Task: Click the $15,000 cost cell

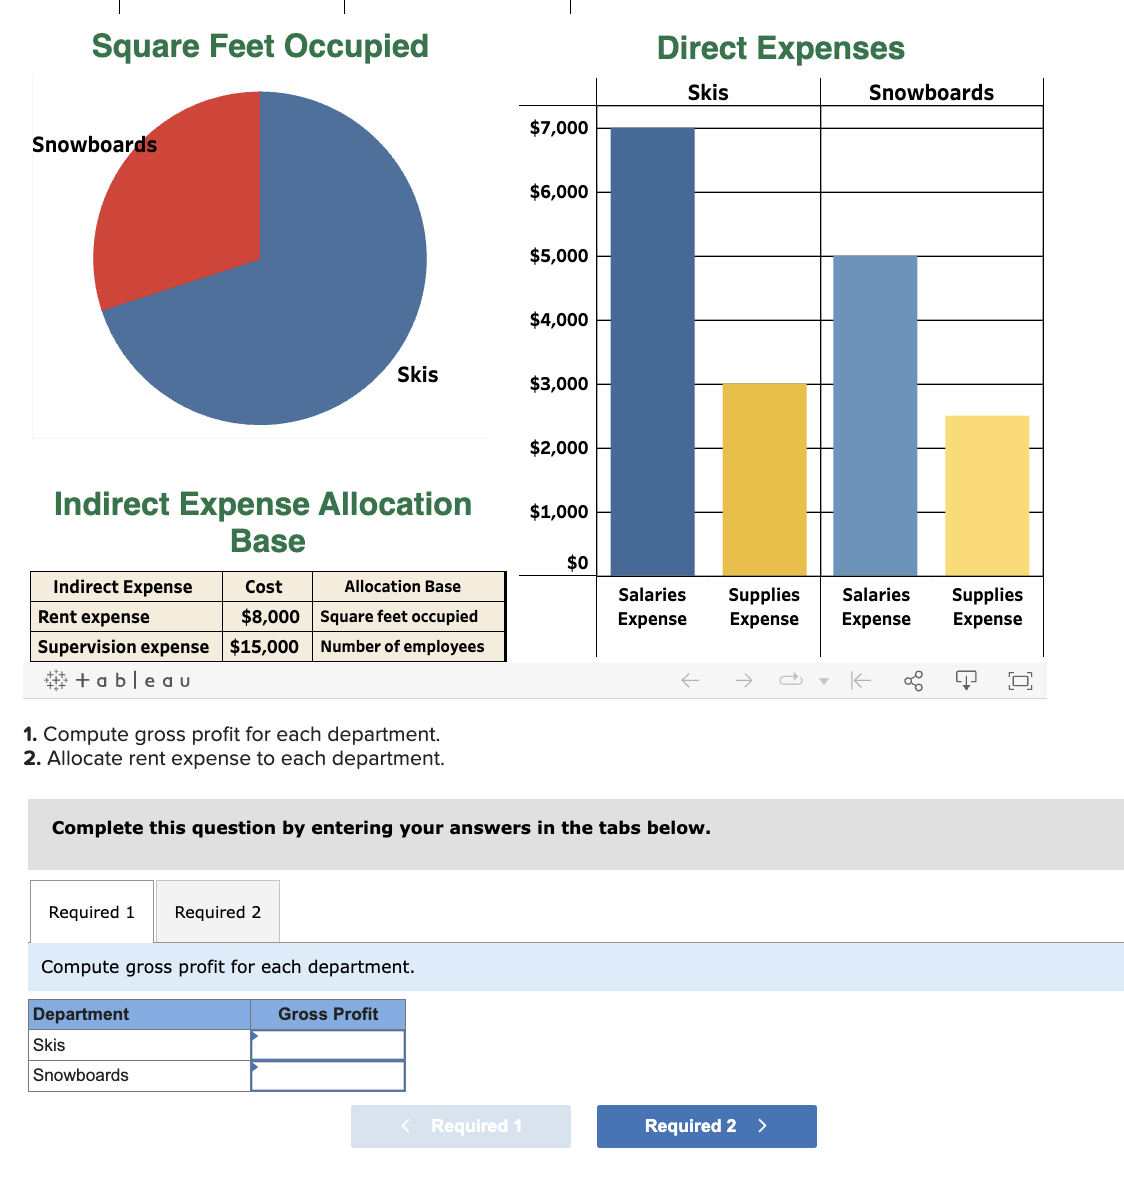Action: pos(267,646)
